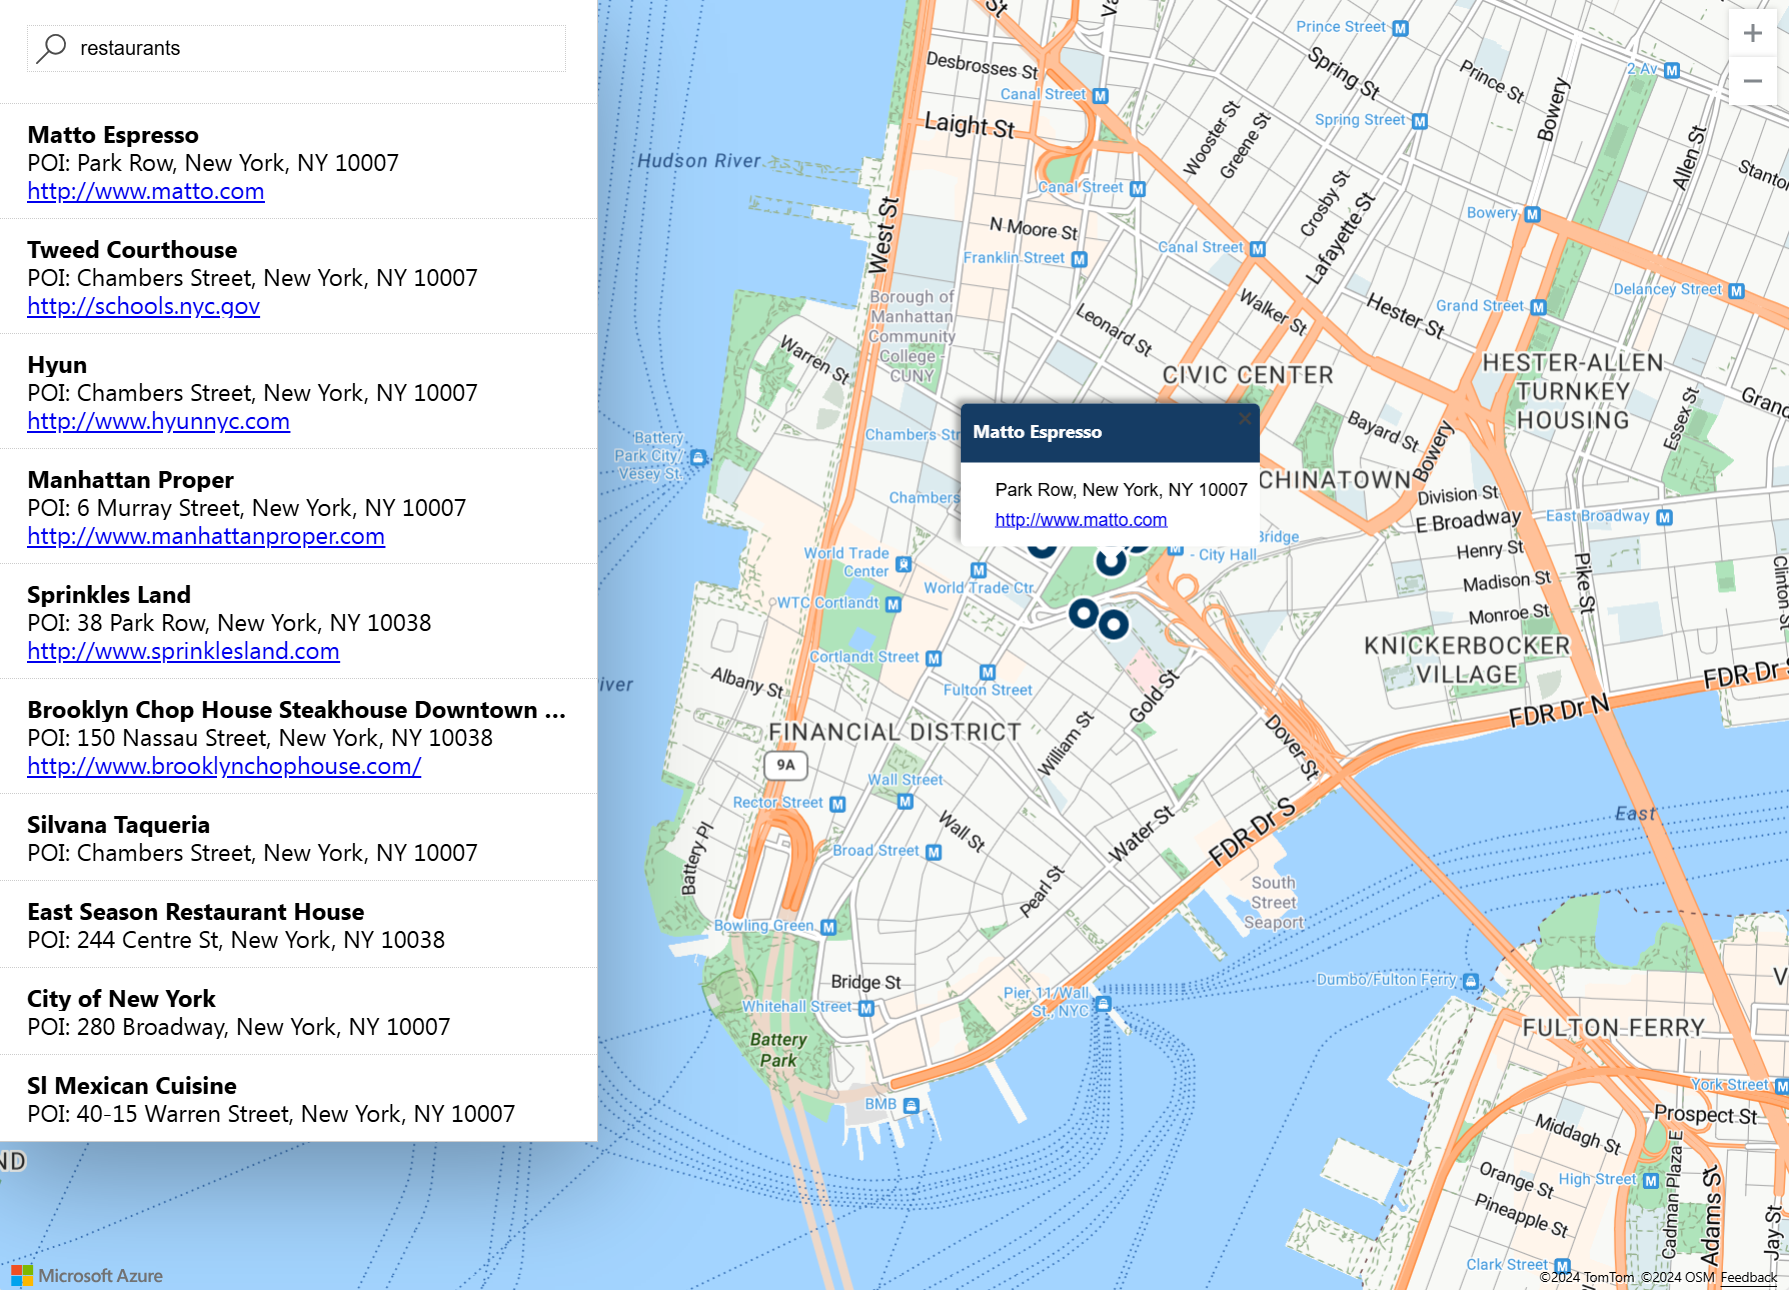The width and height of the screenshot is (1789, 1290).
Task: Click the Rector Street metro icon
Action: click(837, 804)
